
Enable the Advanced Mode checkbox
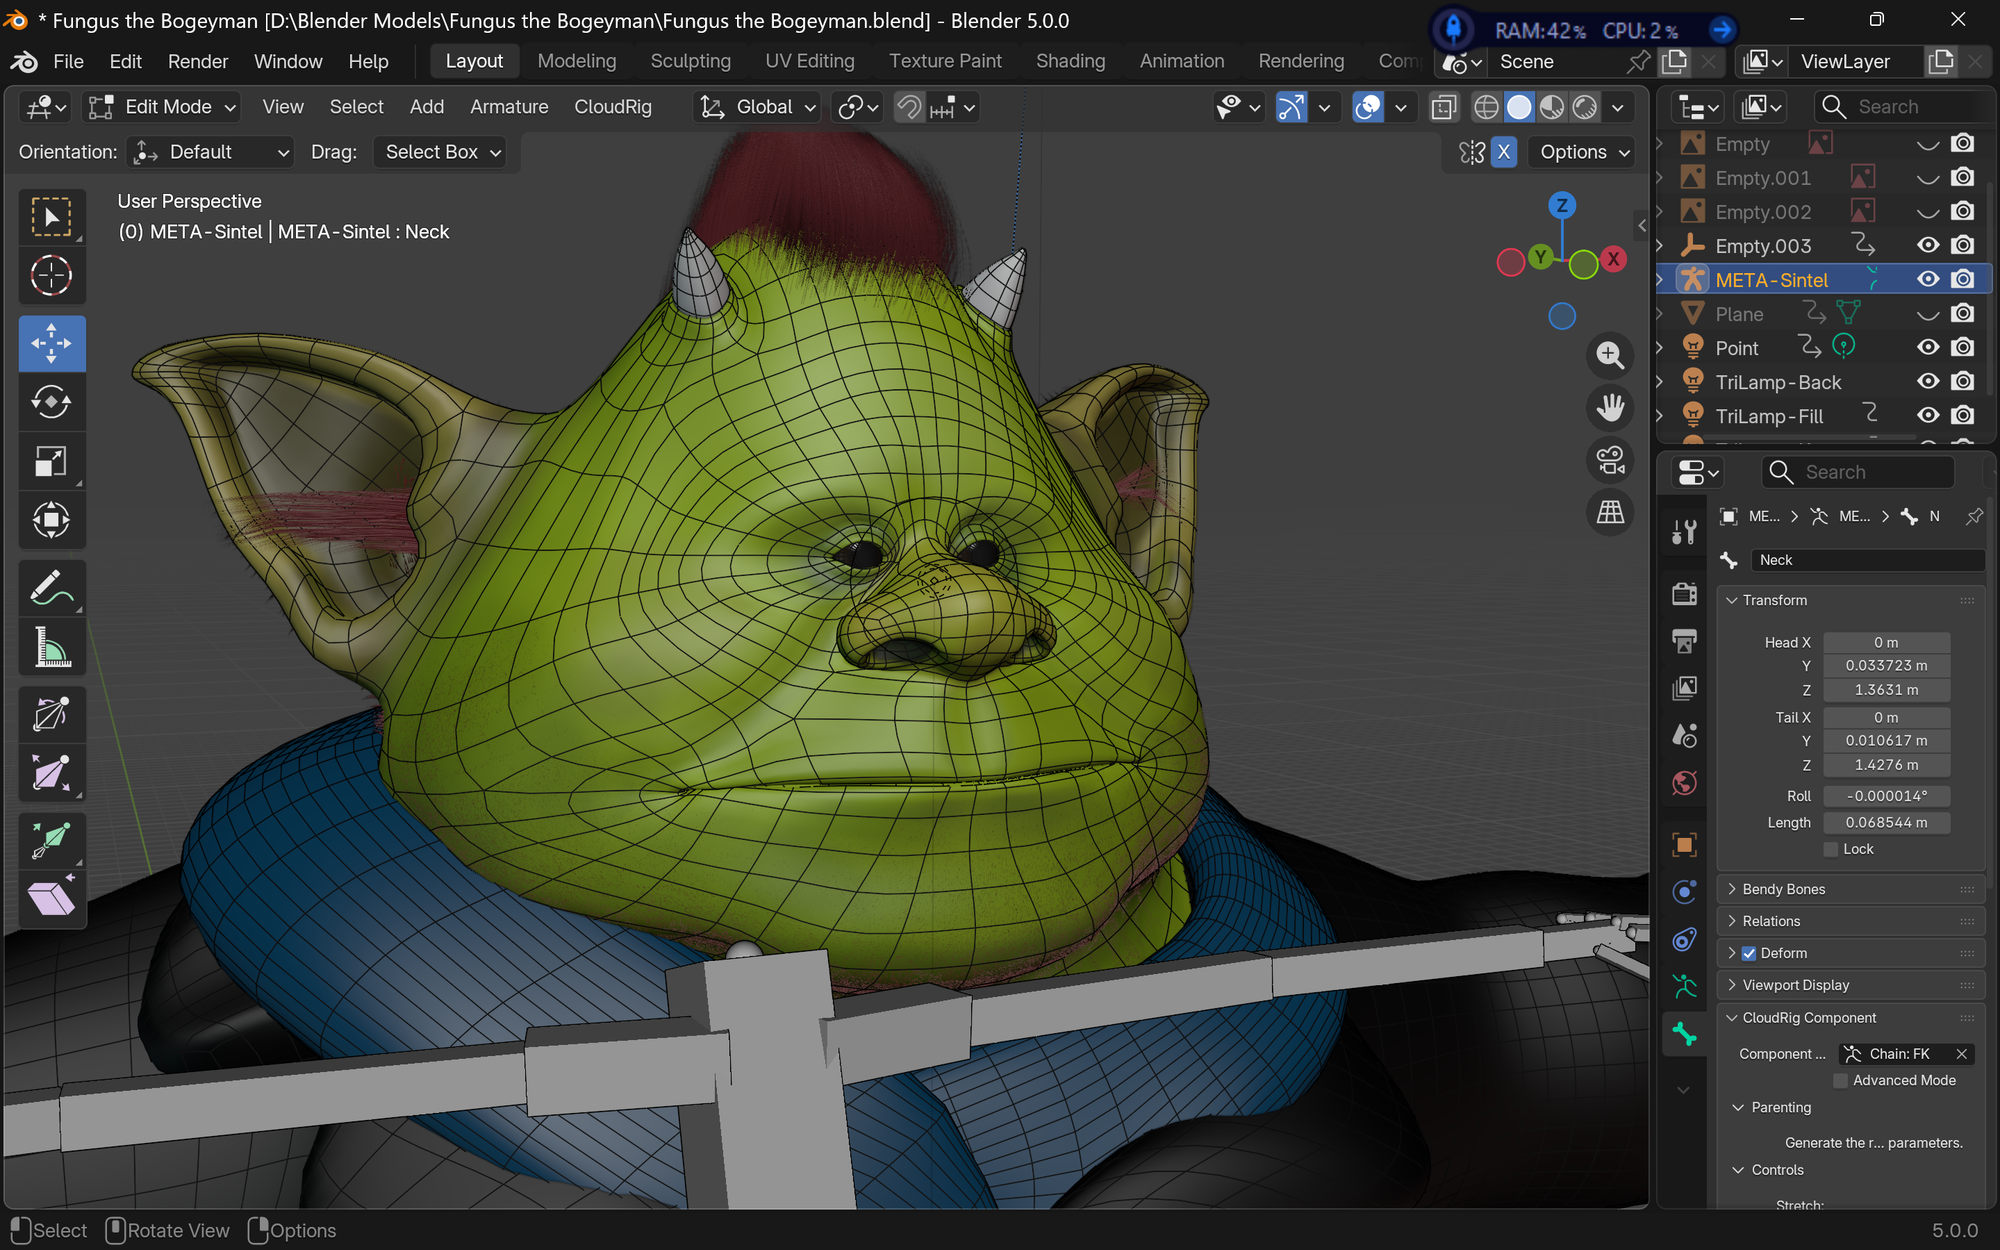click(x=1840, y=1080)
